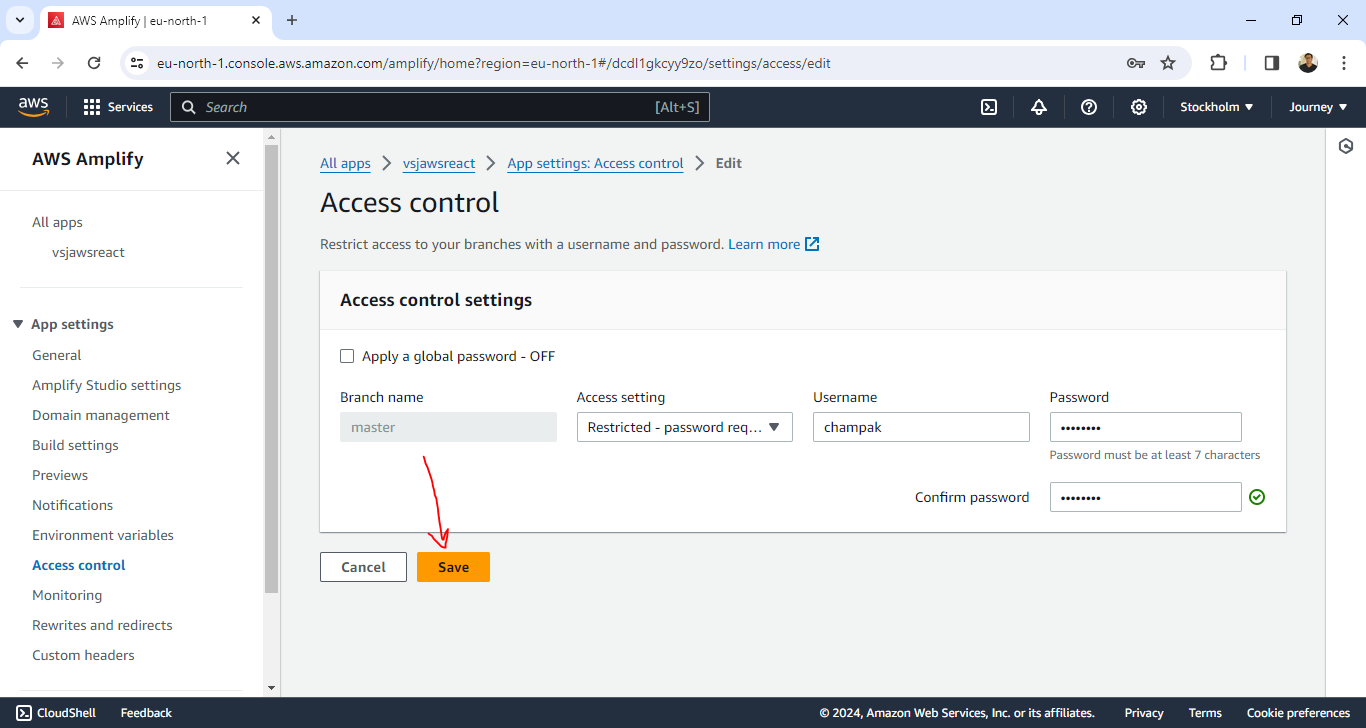
Task: Click the hexagon info panel icon
Action: click(x=1346, y=146)
